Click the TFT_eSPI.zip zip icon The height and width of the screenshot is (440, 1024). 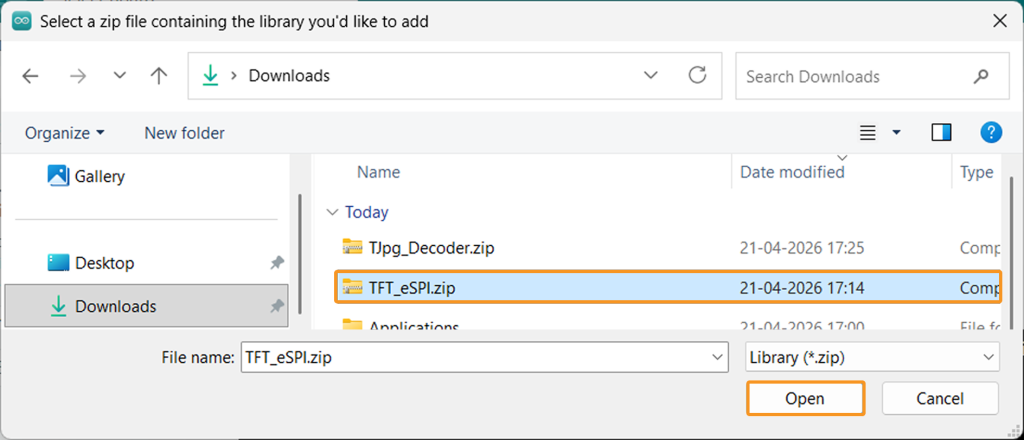353,287
